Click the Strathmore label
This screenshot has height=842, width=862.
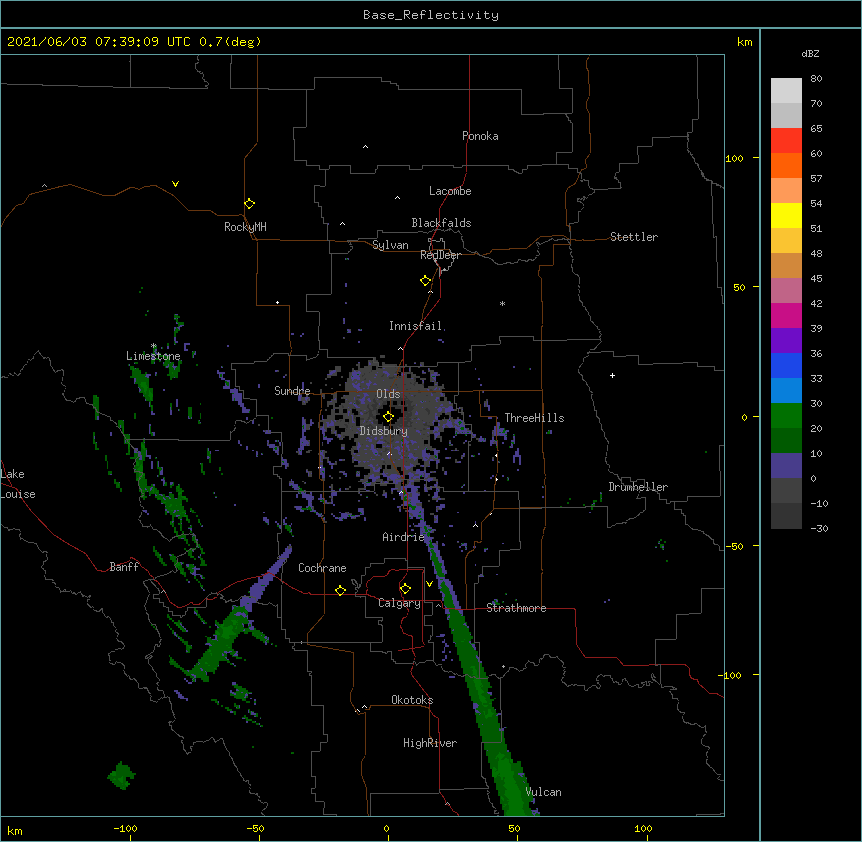coord(516,608)
